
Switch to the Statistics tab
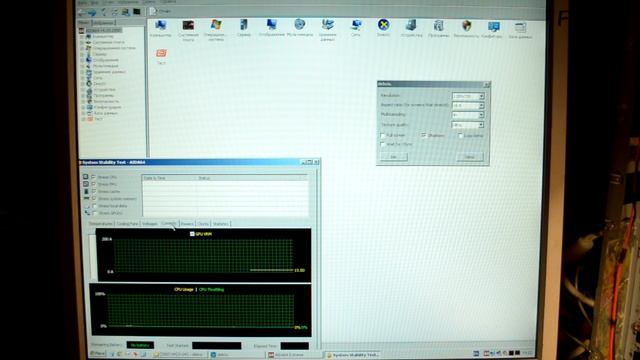tap(221, 224)
